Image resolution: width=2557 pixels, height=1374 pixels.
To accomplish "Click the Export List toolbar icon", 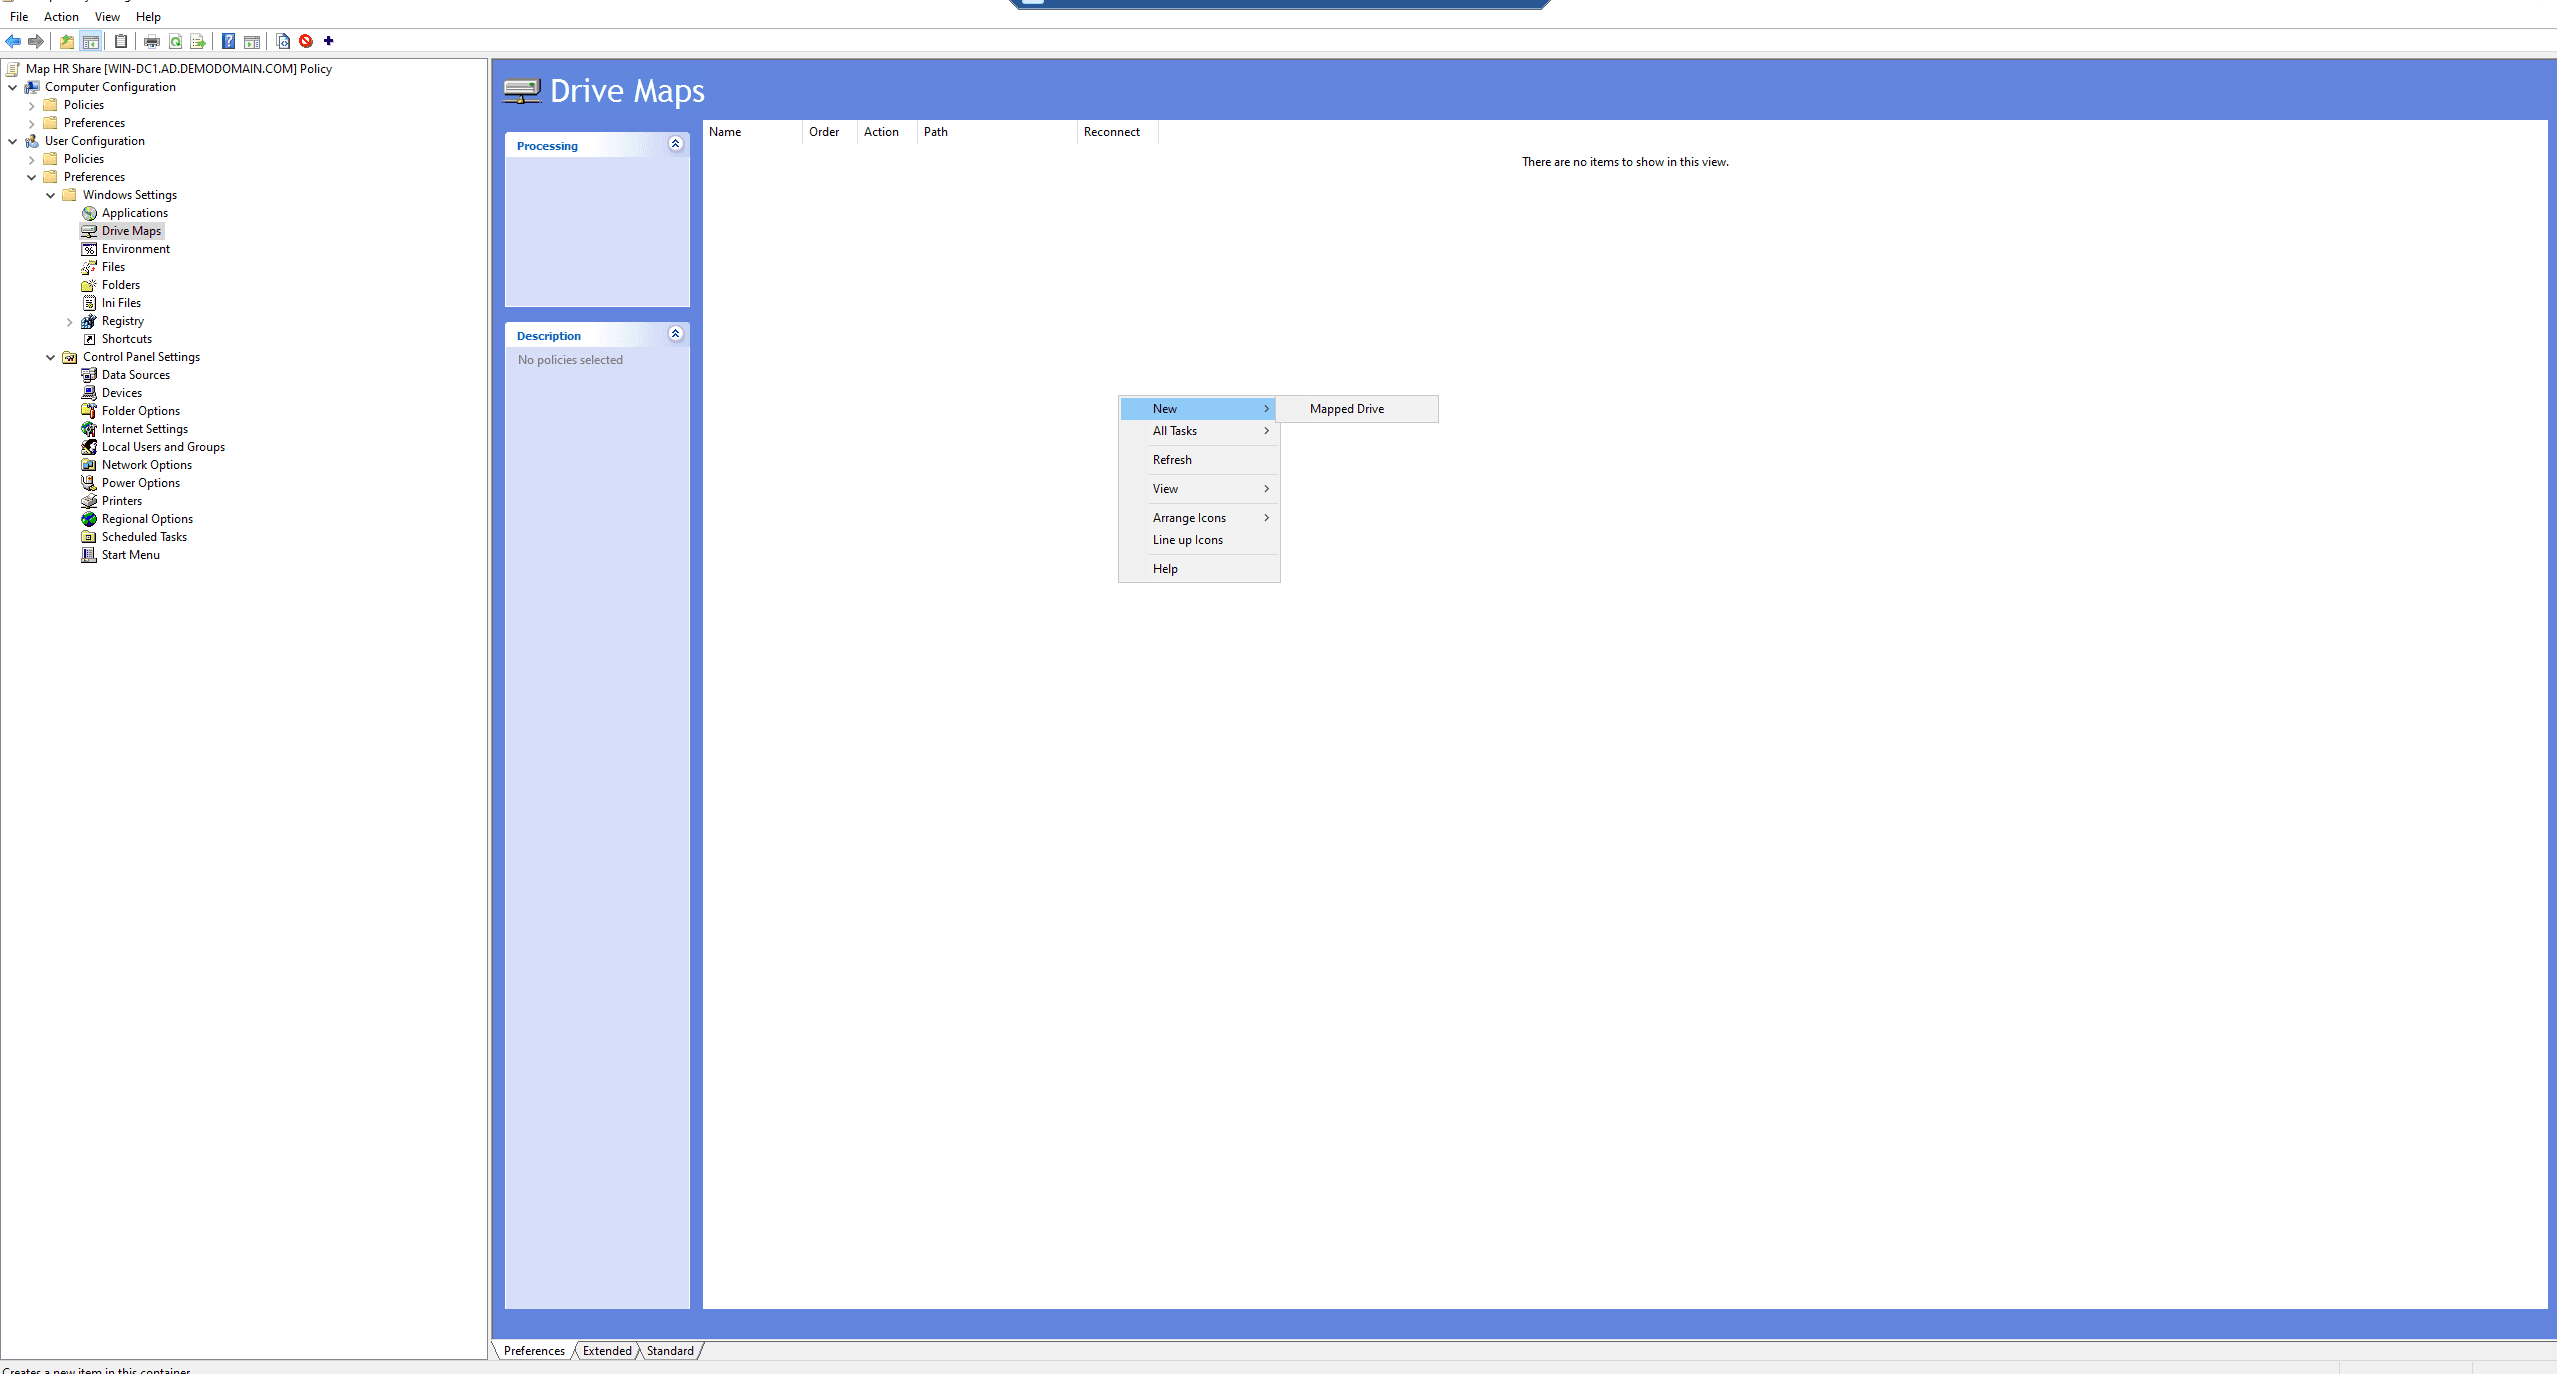I will coord(198,41).
